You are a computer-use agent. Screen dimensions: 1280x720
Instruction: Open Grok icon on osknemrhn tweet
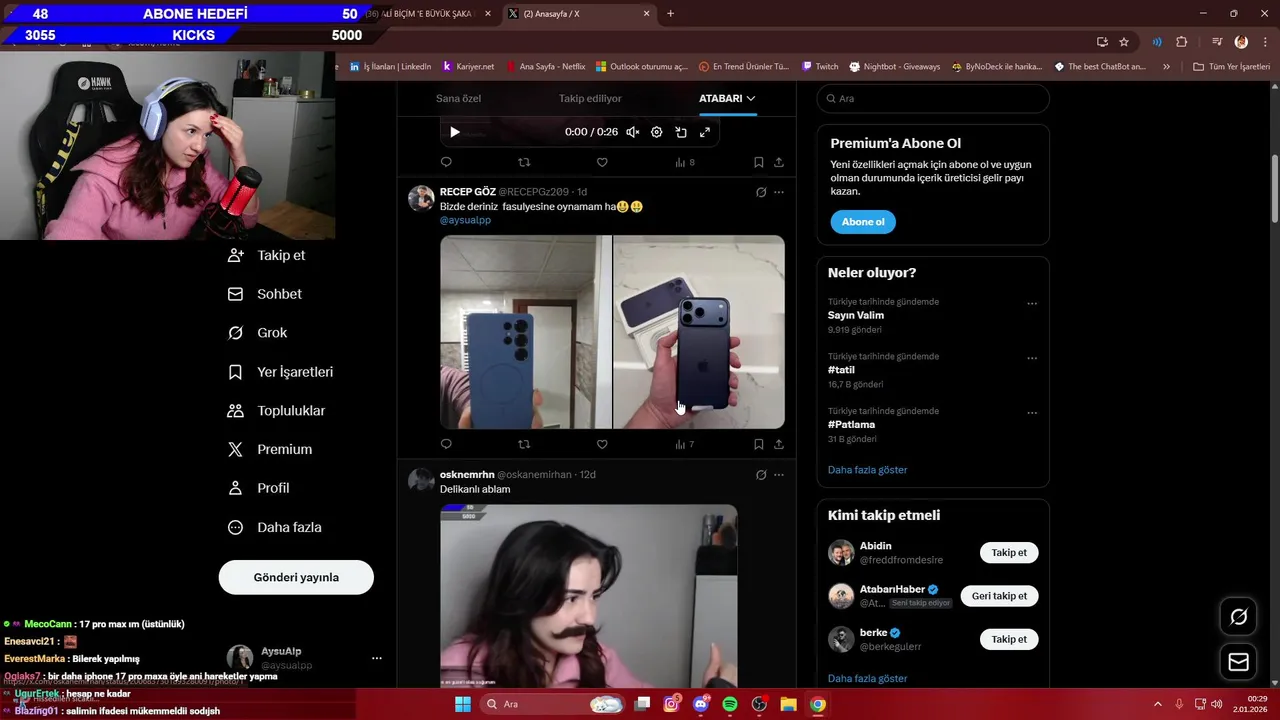point(761,475)
